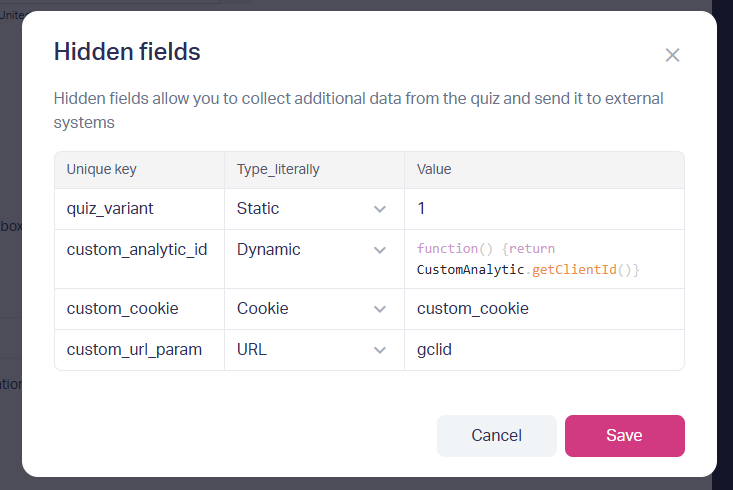
Task: Open the Static type dropdown
Action: [312, 209]
